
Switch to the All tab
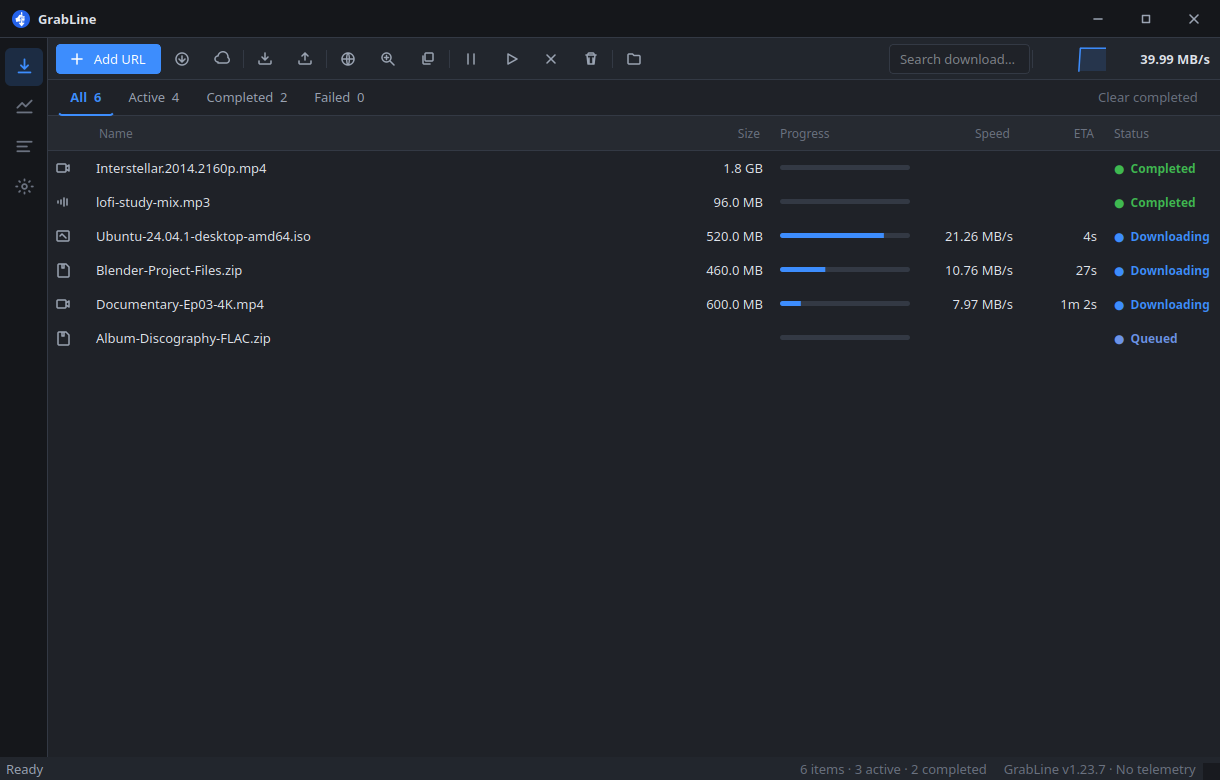coord(86,98)
